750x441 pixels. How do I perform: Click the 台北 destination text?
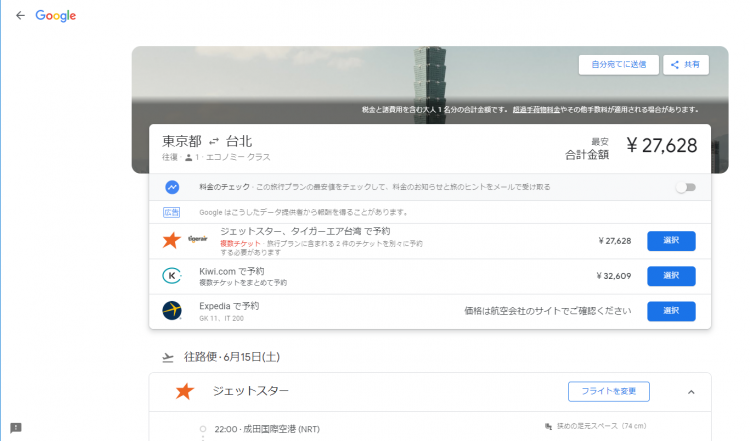(x=239, y=141)
